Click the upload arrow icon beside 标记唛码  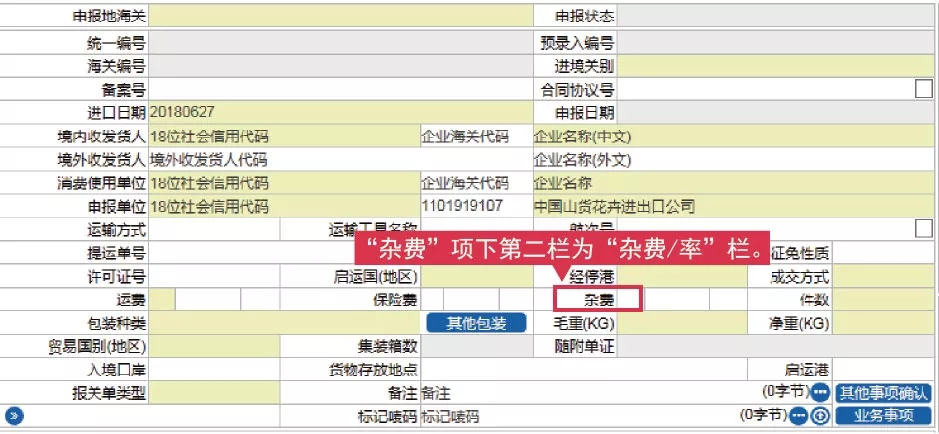click(x=820, y=415)
